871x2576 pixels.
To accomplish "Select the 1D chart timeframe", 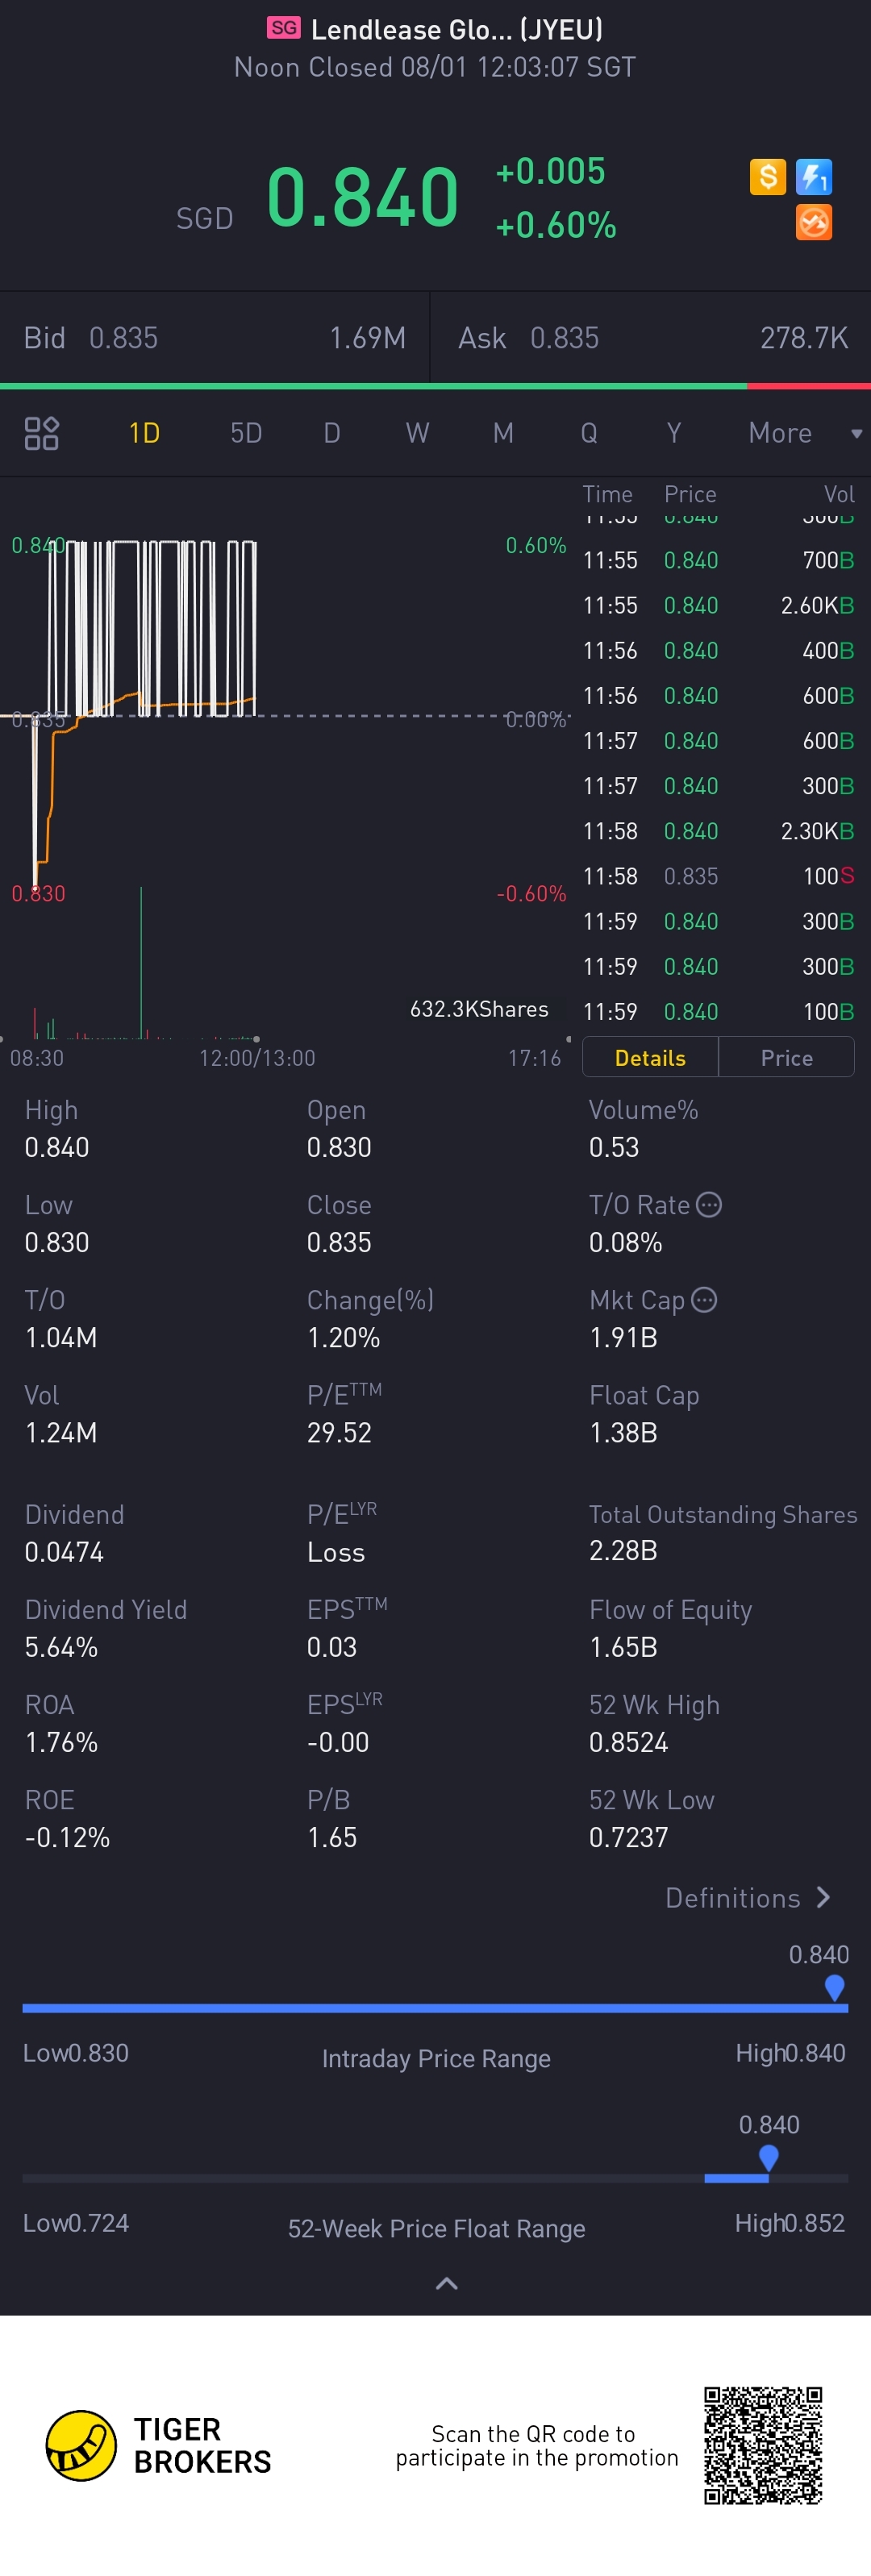I will point(144,433).
